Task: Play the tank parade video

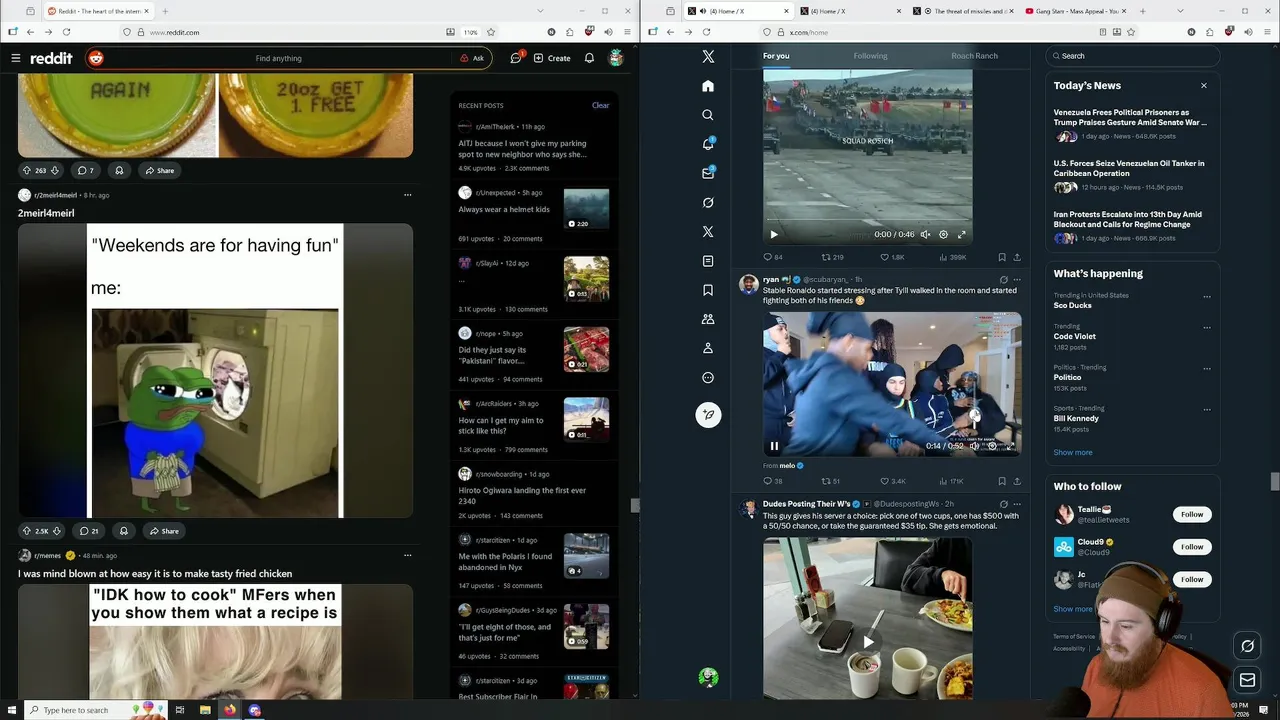Action: (x=773, y=234)
